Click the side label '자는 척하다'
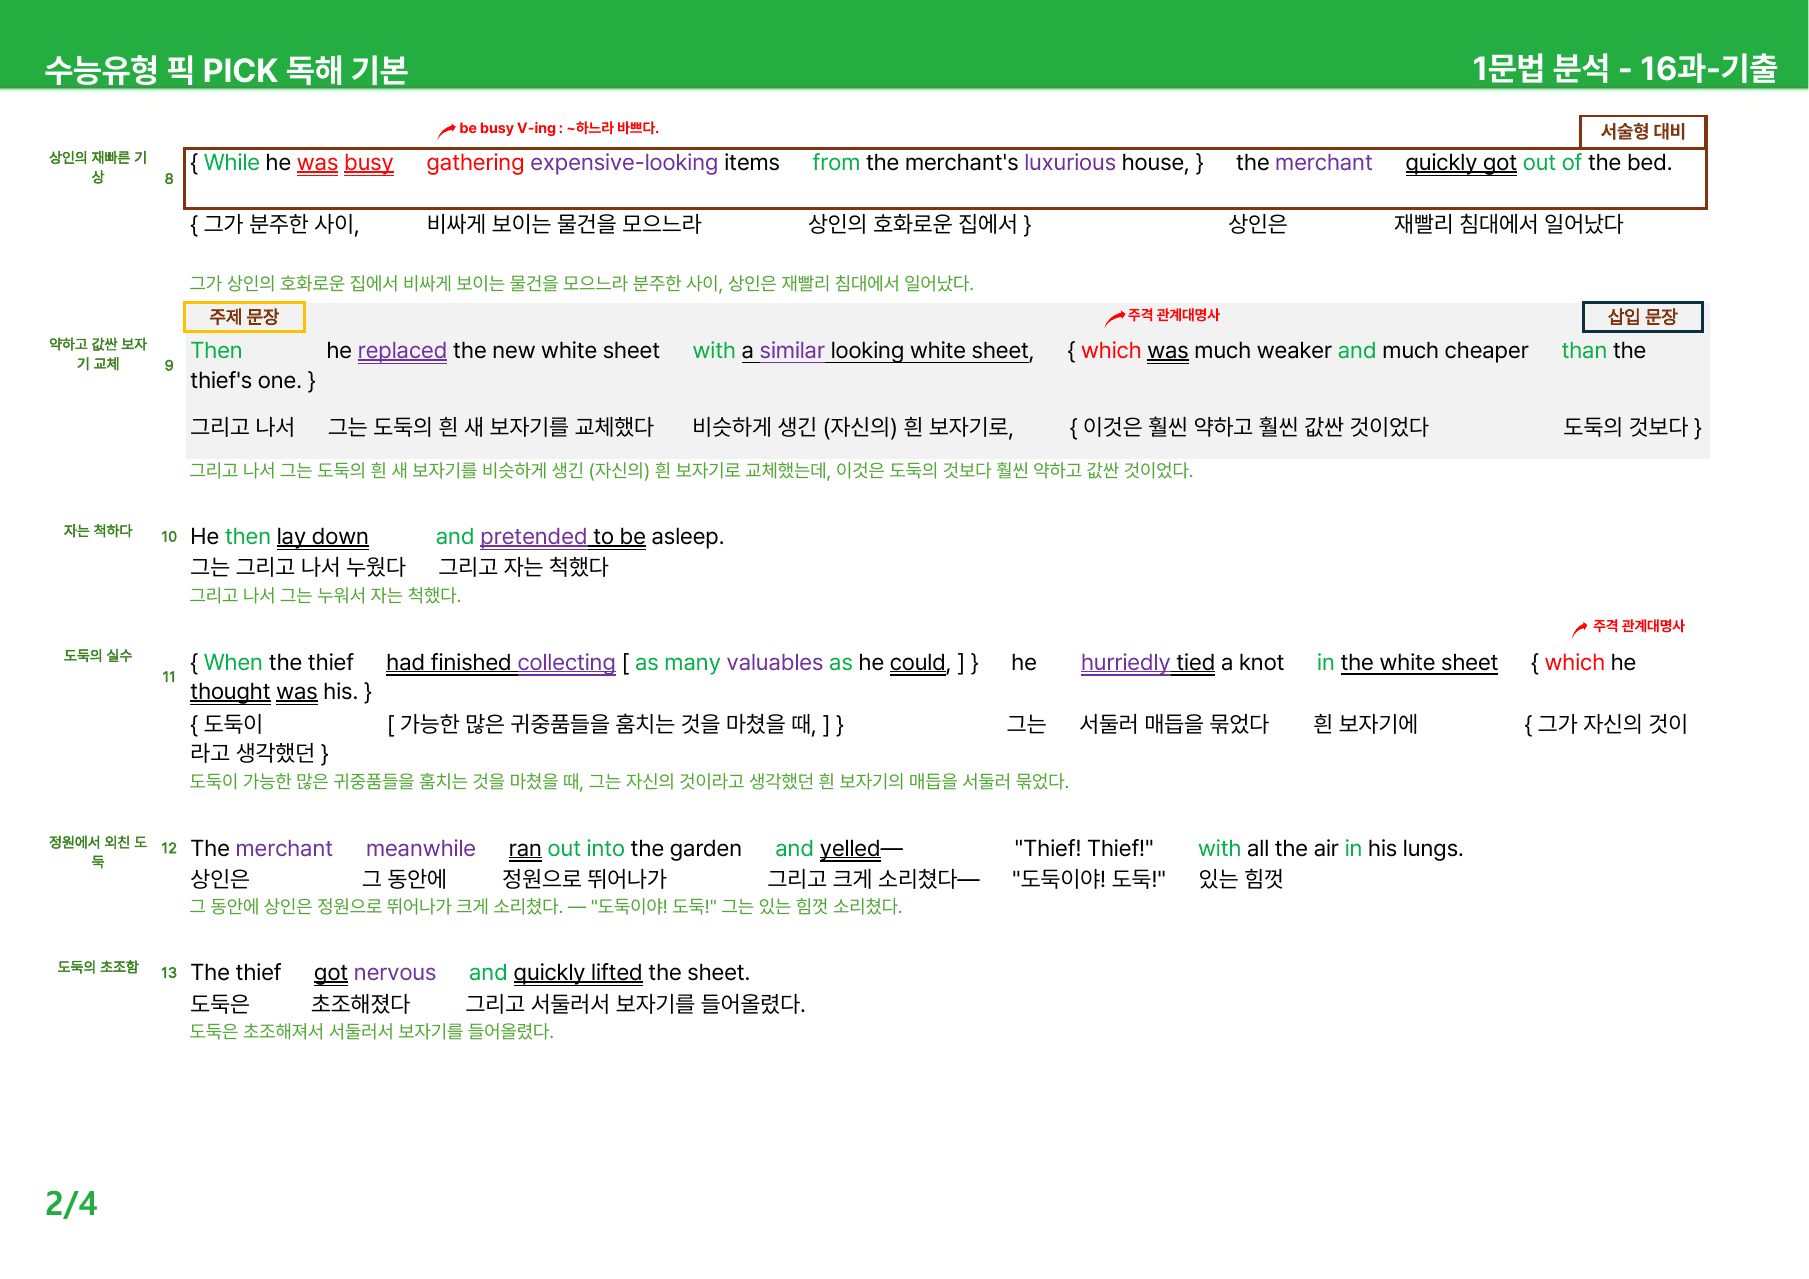The width and height of the screenshot is (1809, 1279). [98, 531]
